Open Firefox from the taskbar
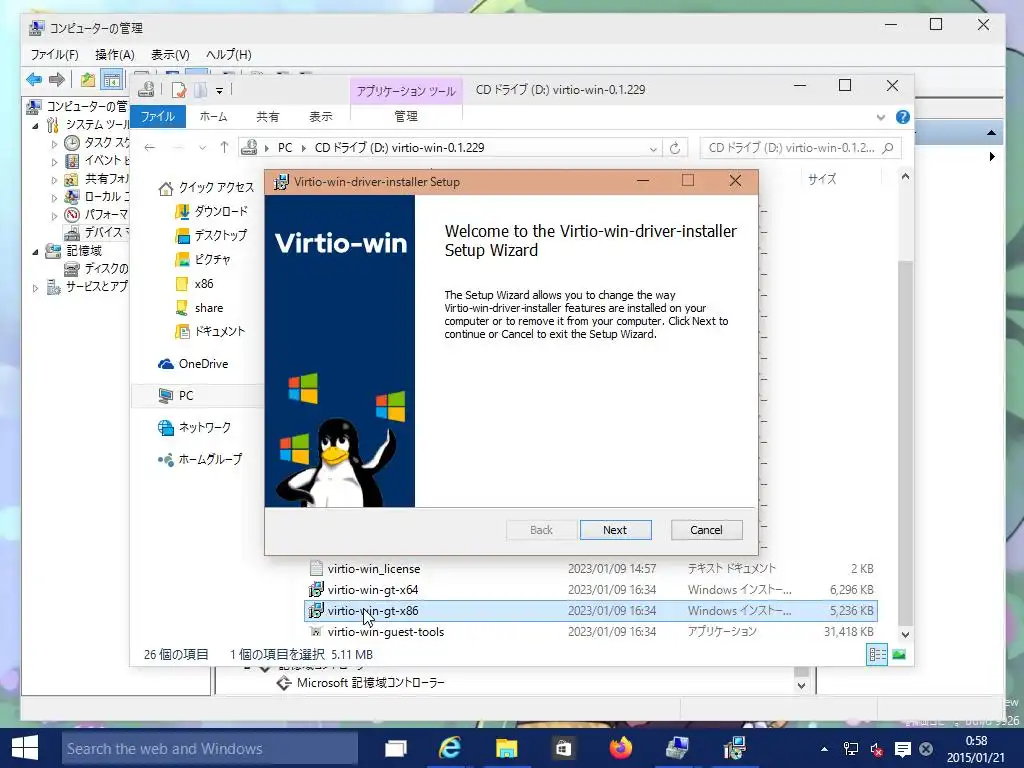The image size is (1024, 768). point(620,748)
